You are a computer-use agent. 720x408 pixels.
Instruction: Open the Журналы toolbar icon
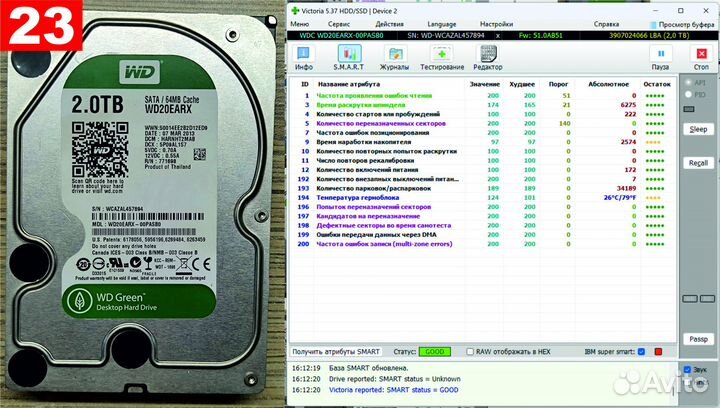pos(394,58)
